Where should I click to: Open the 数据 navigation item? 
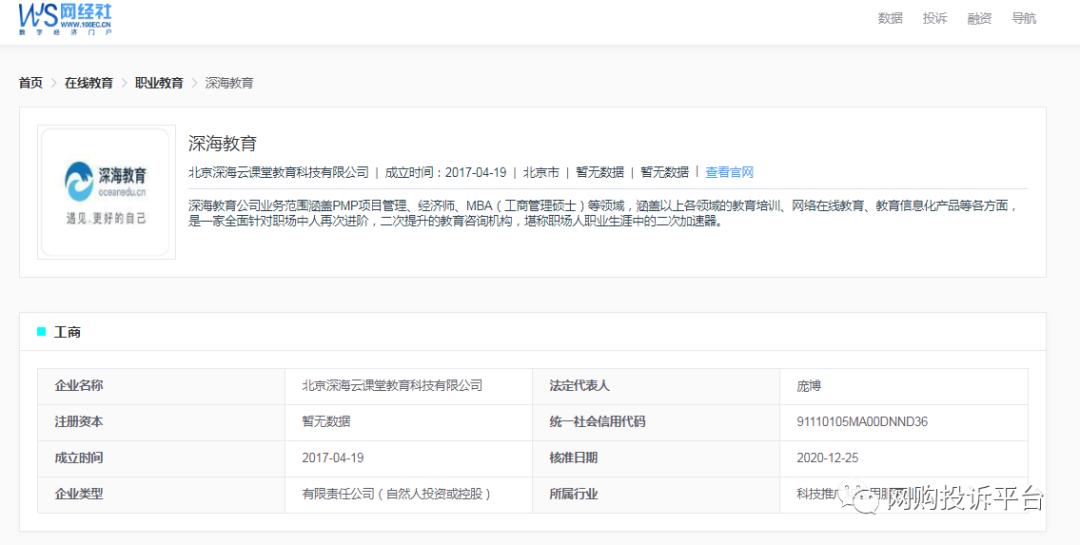point(890,18)
